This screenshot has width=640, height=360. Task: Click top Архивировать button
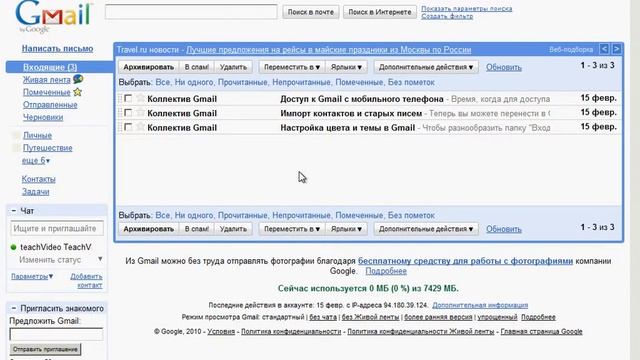point(149,67)
